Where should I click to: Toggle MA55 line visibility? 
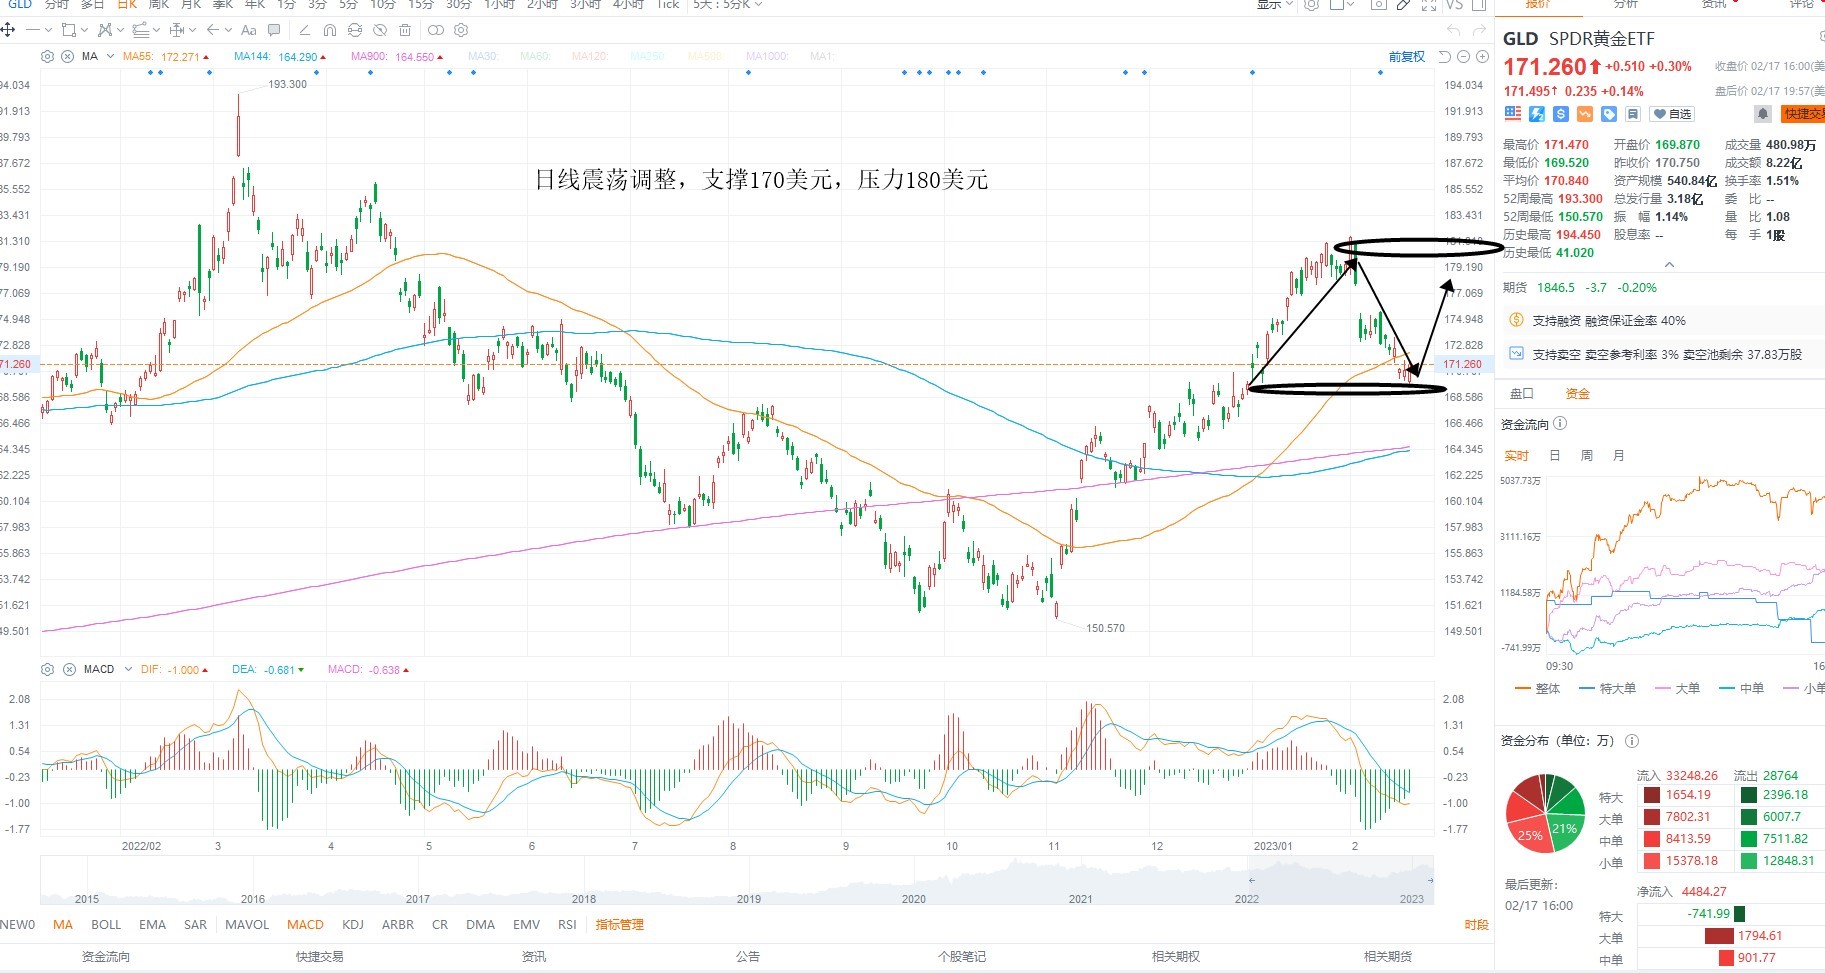pos(165,57)
